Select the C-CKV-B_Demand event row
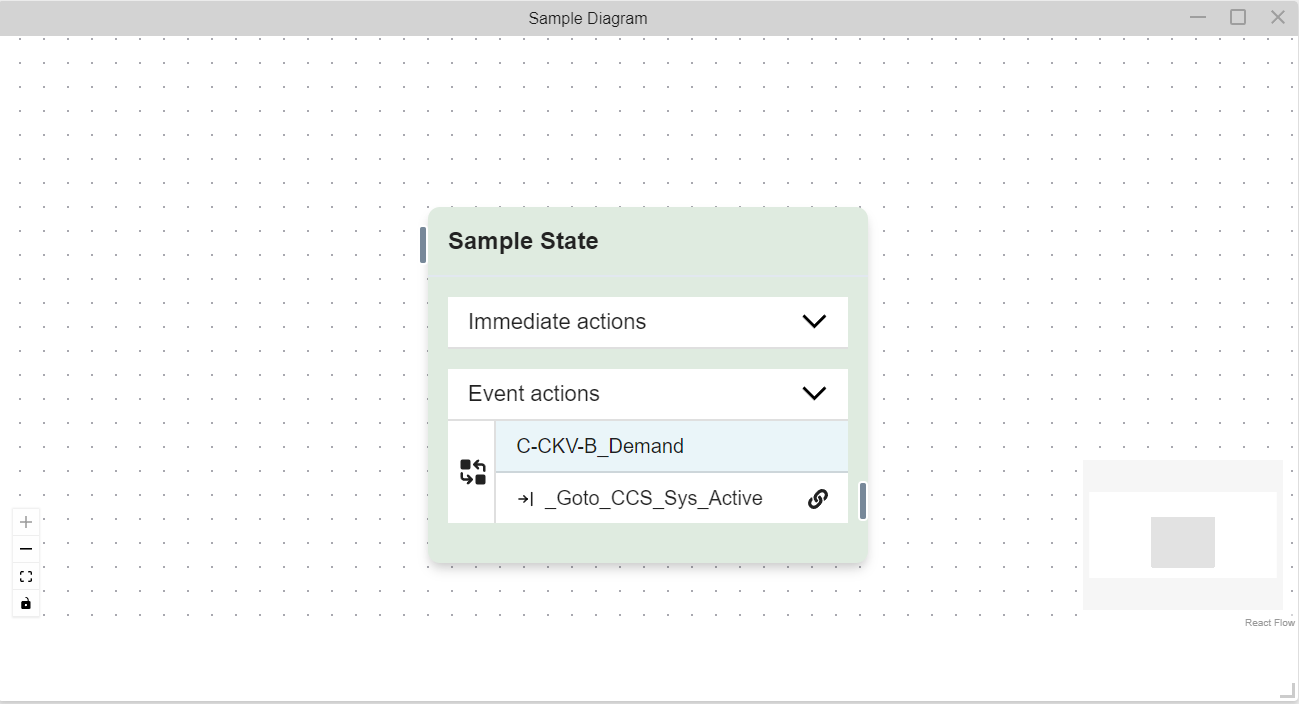The image size is (1299, 704). pos(672,446)
